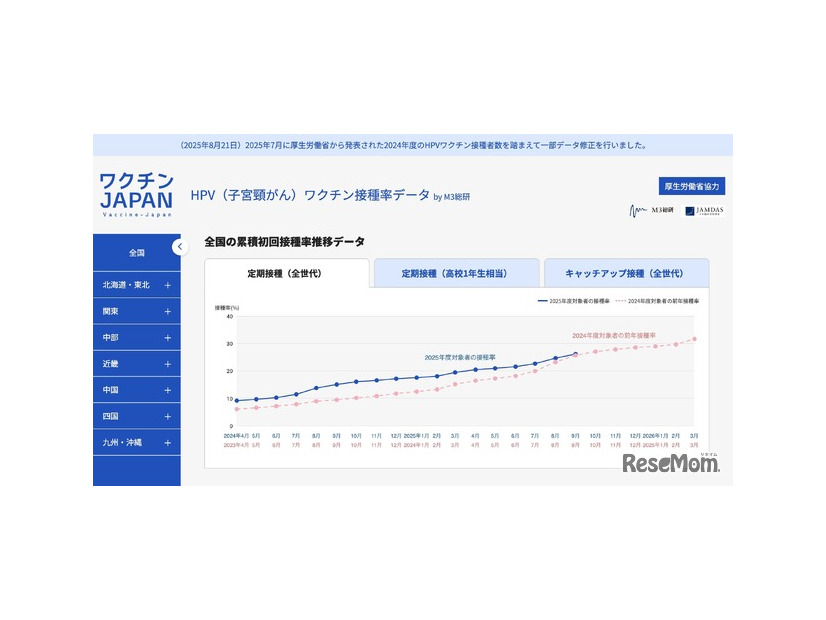Collapse the sidebar with the chevron button

(x=179, y=247)
